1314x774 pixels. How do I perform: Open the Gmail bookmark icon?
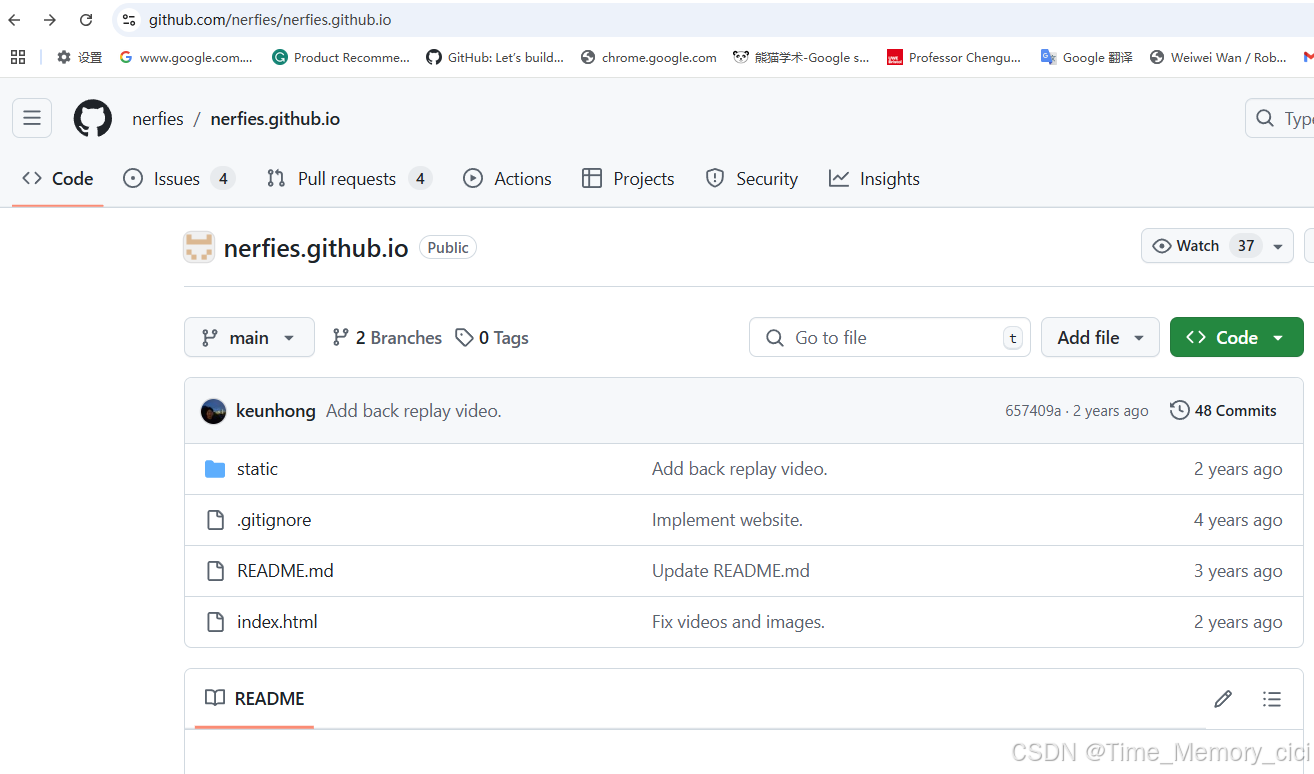[x=1308, y=57]
